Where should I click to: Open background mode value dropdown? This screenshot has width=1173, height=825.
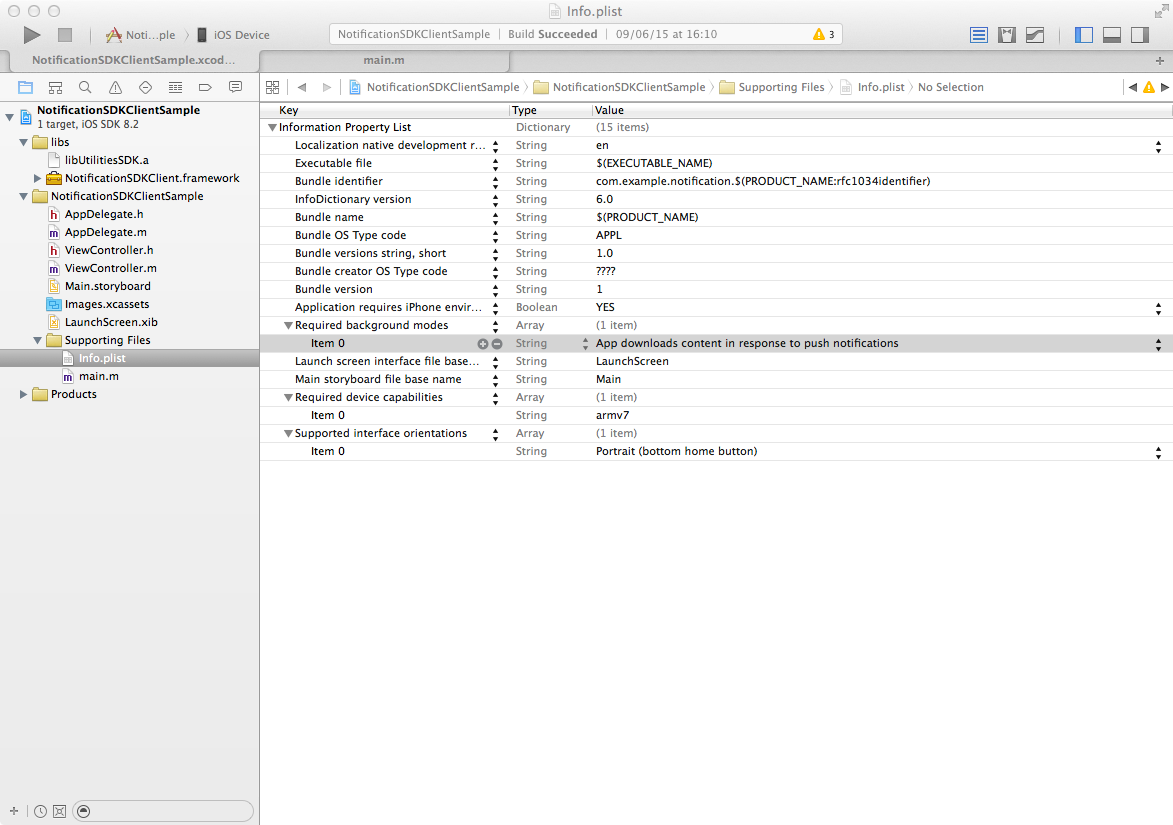point(1158,344)
